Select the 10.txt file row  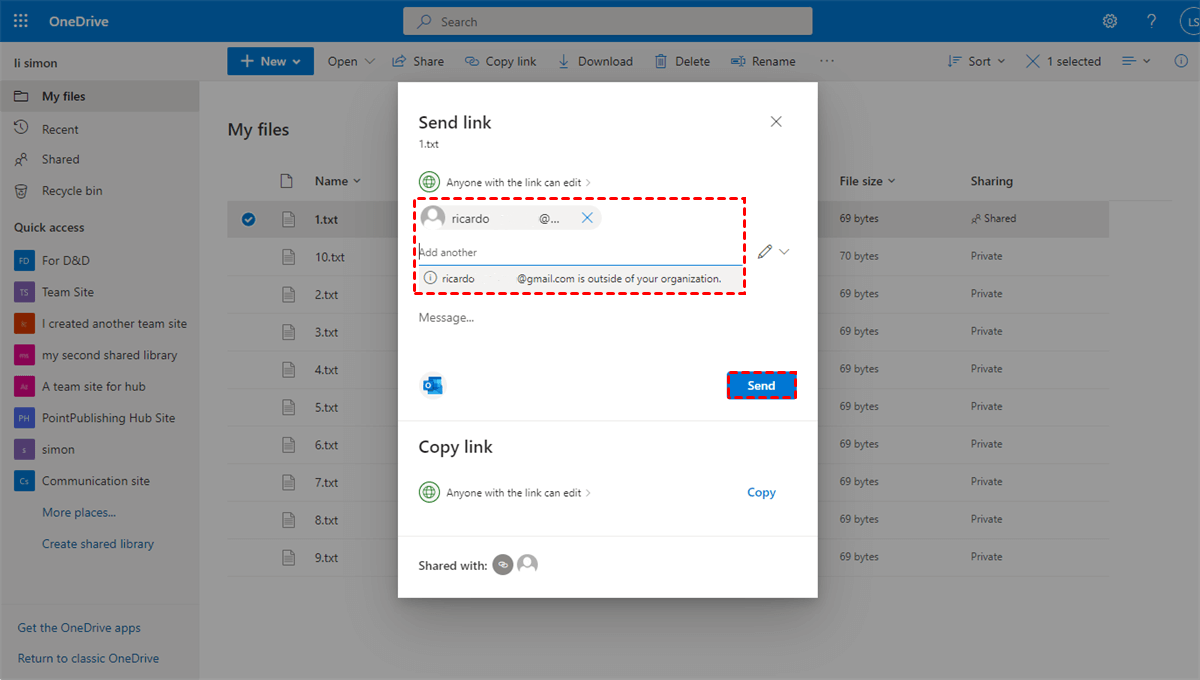668,256
